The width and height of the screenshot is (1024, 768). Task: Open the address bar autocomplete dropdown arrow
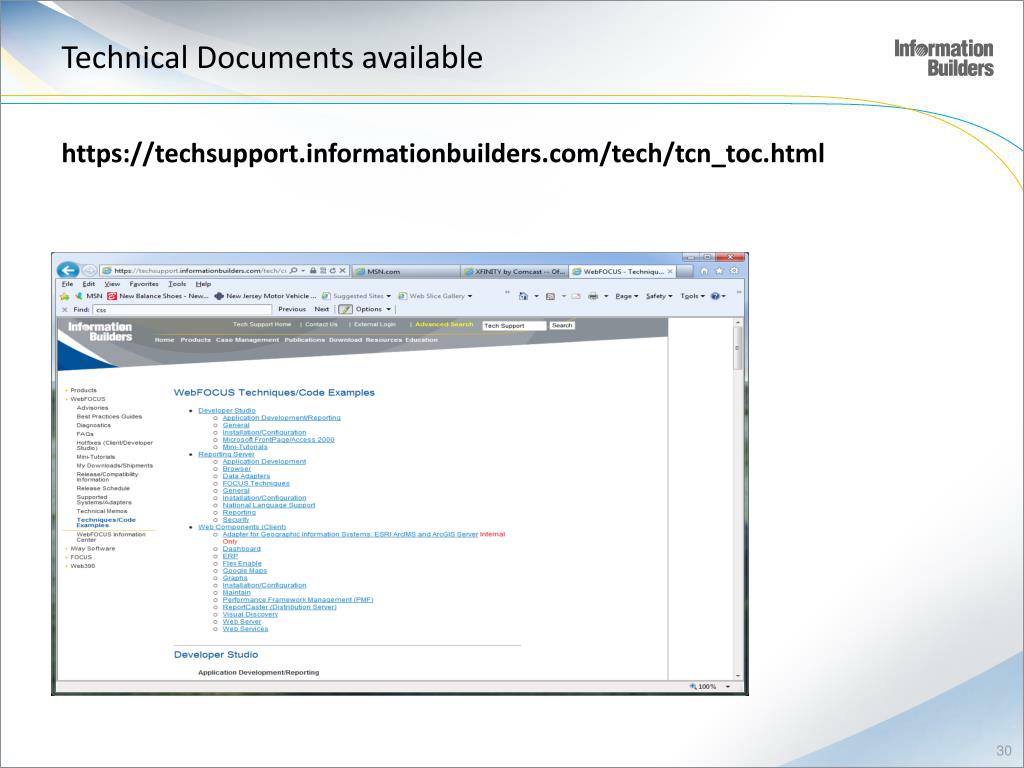pos(303,270)
